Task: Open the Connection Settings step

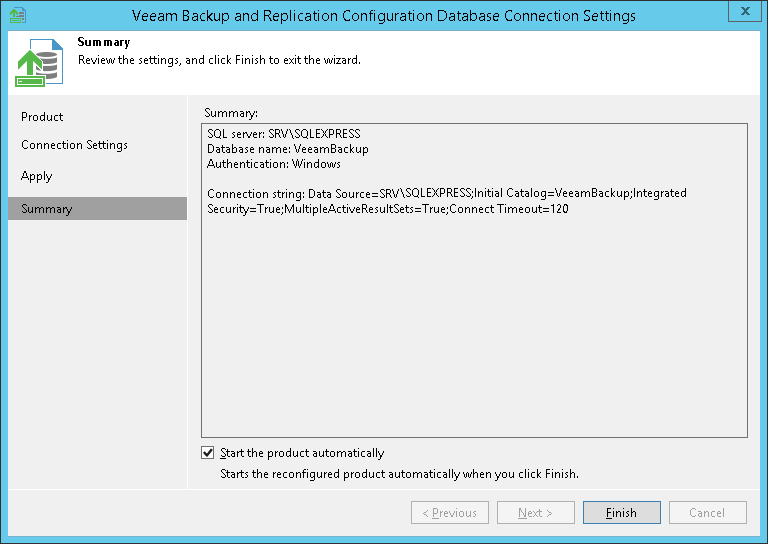Action: (x=74, y=145)
